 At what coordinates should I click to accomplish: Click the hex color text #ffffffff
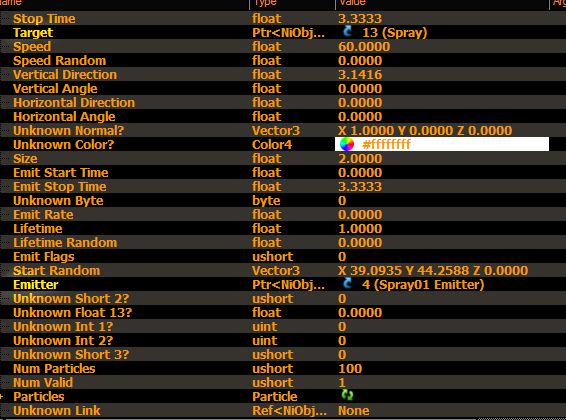pos(386,144)
